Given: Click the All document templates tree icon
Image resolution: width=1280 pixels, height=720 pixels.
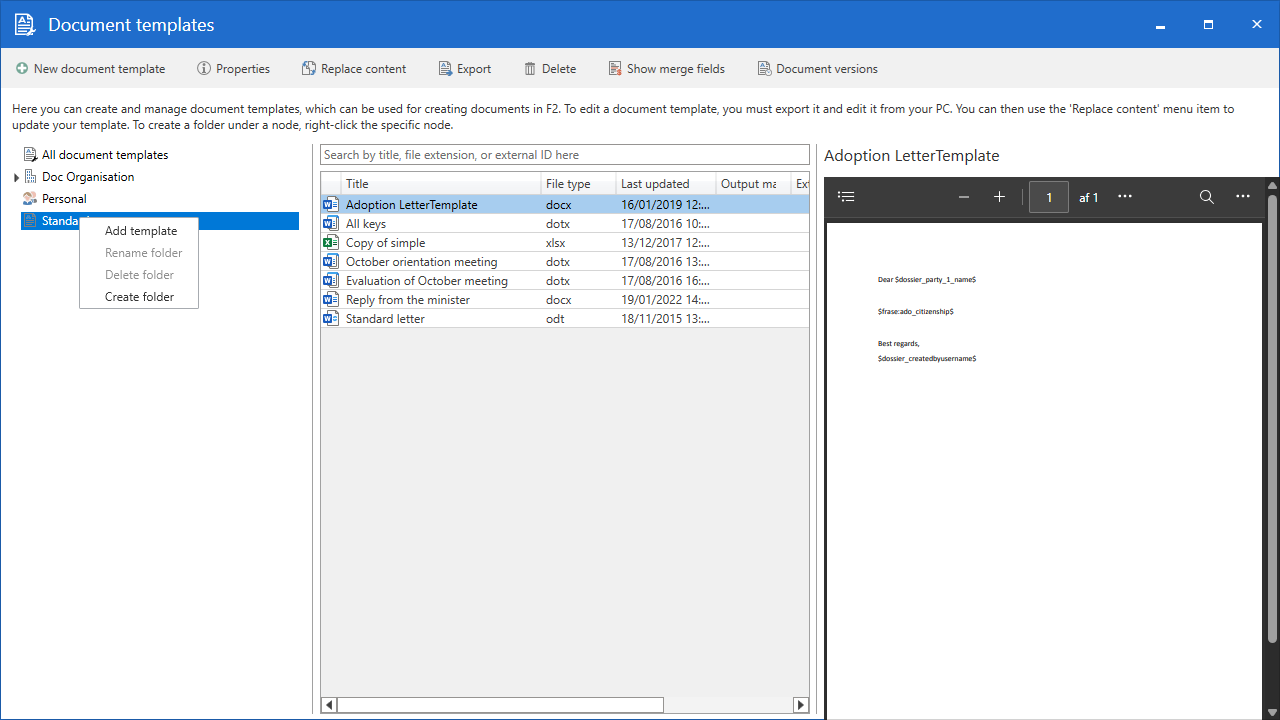Looking at the screenshot, I should click(x=30, y=155).
